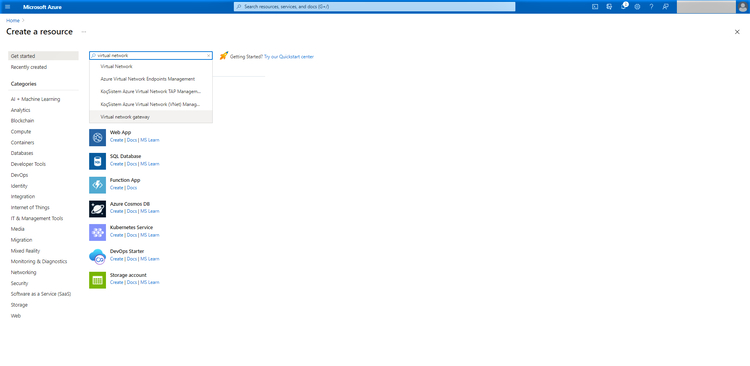Go to Home breadcrumb
This screenshot has width=750, height=366.
pyautogui.click(x=13, y=21)
